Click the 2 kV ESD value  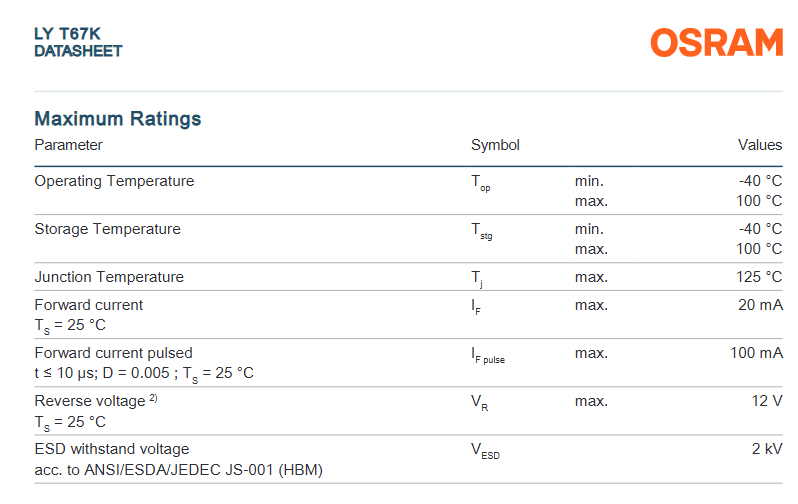coord(767,449)
